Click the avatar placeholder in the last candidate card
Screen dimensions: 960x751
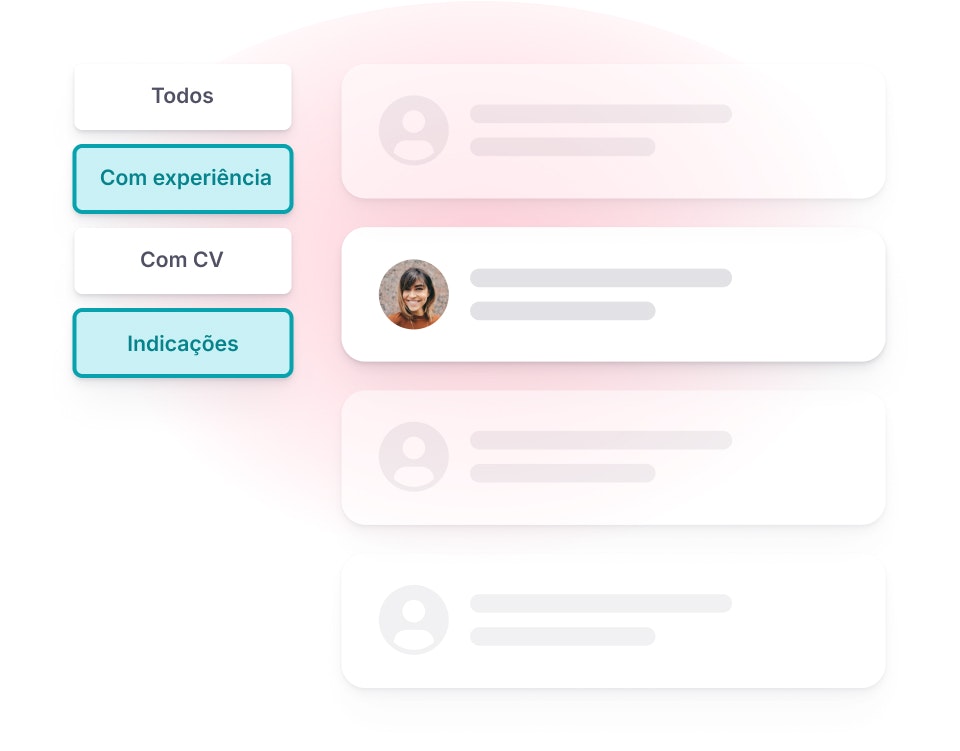tap(413, 620)
